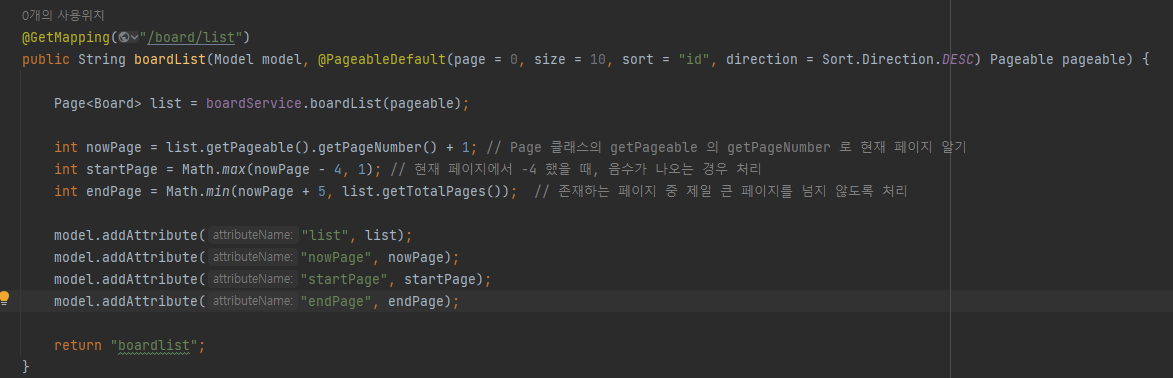
Task: Click the Math.max method call
Action: click(206, 169)
